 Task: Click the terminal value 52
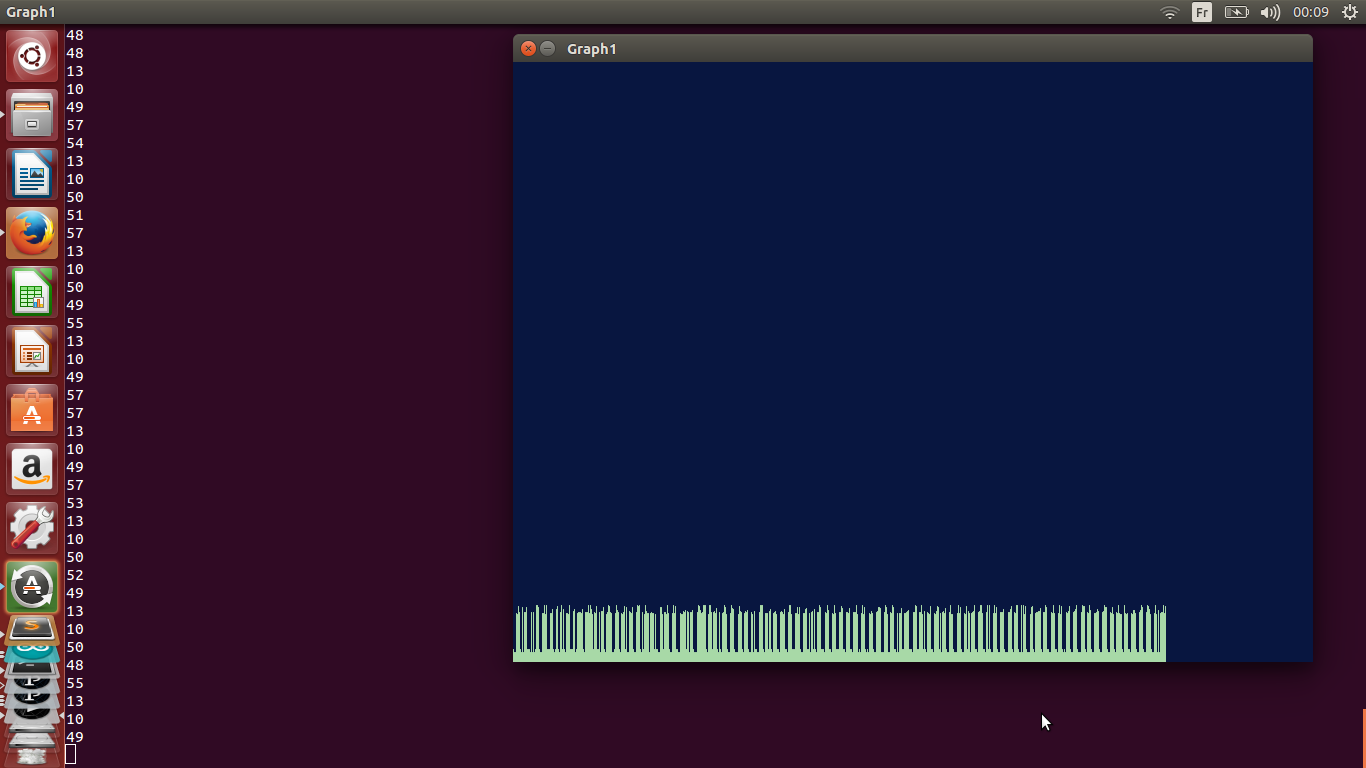point(75,575)
